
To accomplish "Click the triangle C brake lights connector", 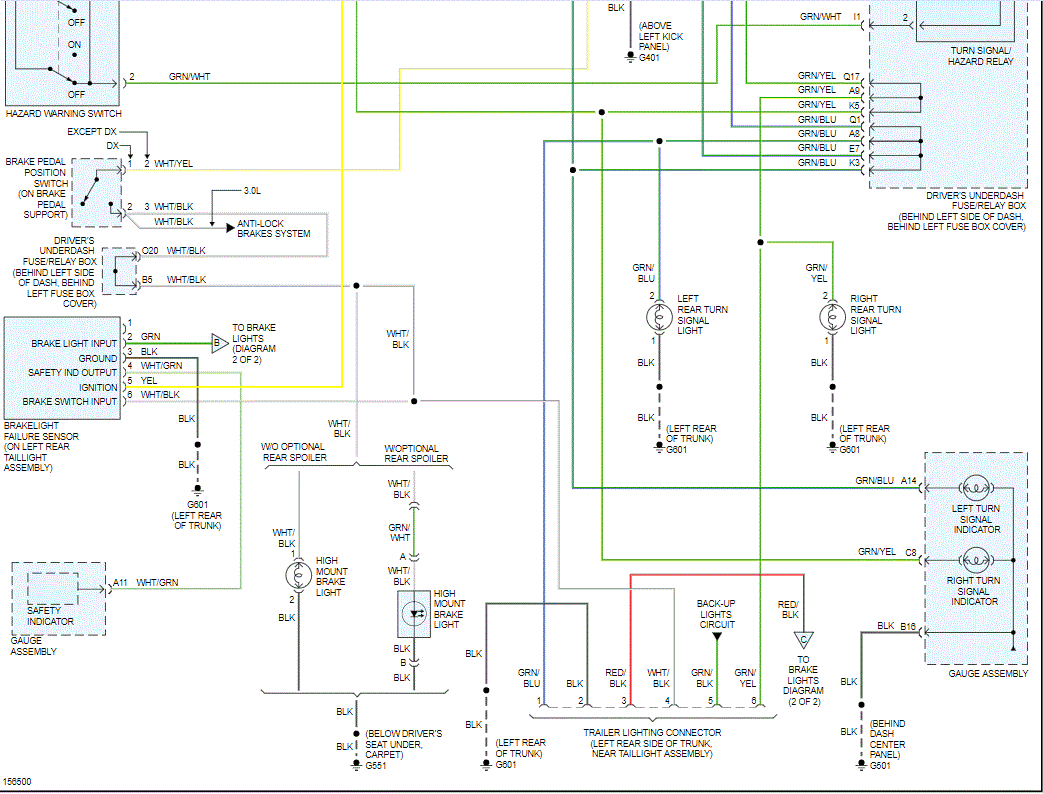I will (804, 640).
